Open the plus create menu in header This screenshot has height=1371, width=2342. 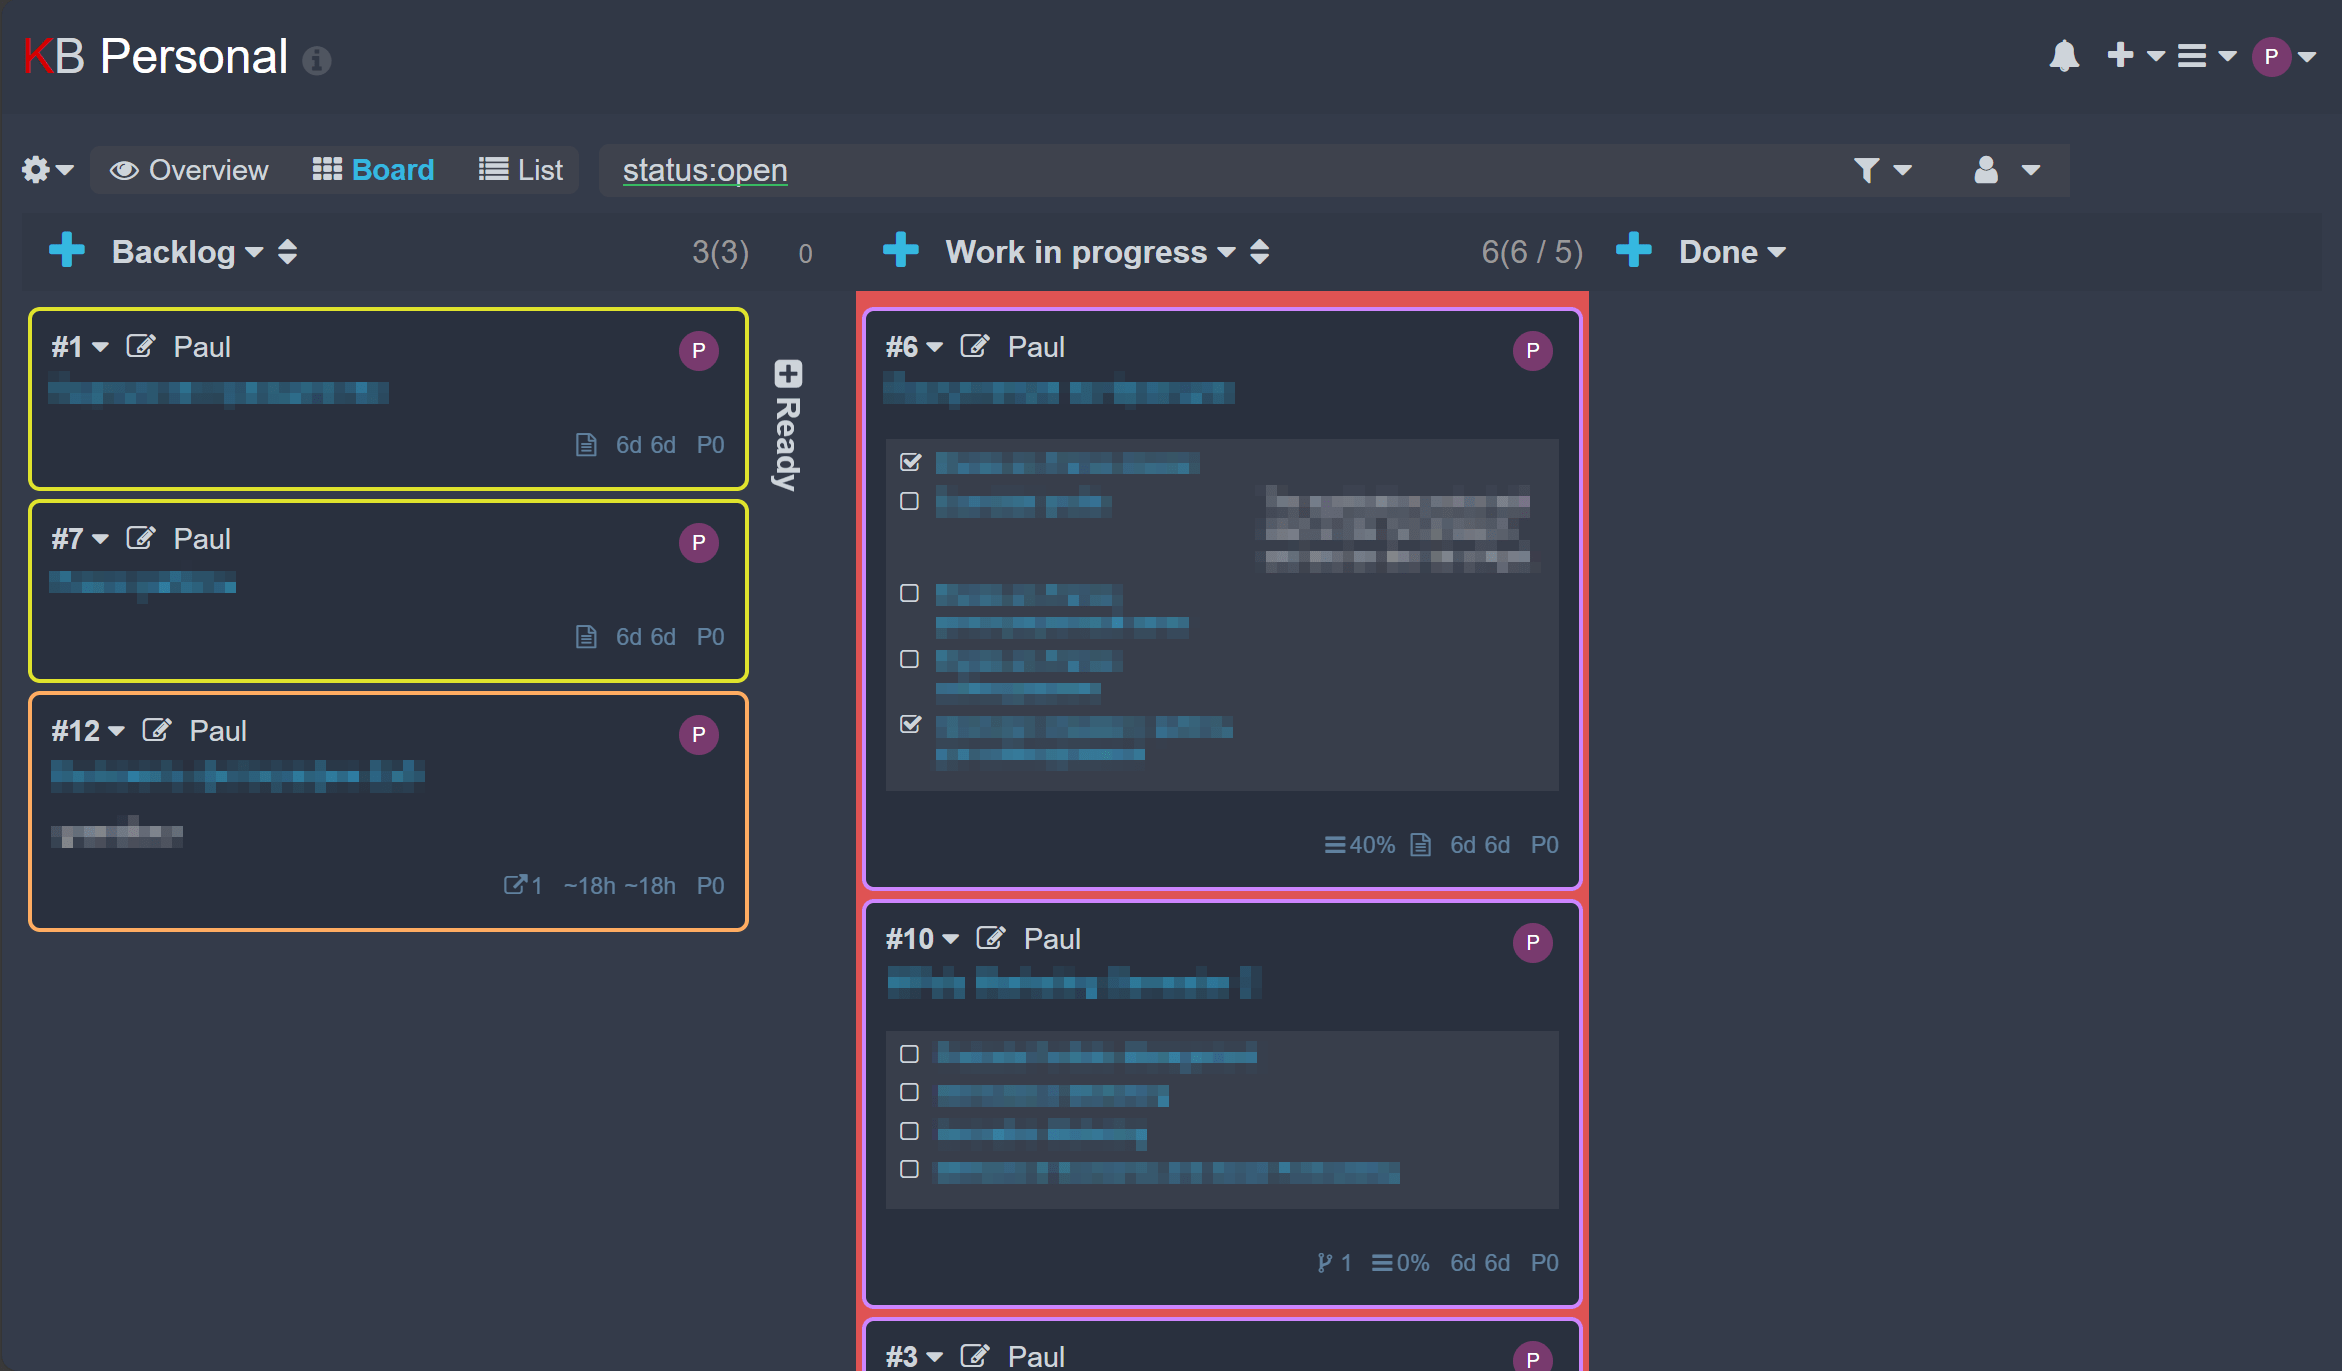coord(2135,56)
